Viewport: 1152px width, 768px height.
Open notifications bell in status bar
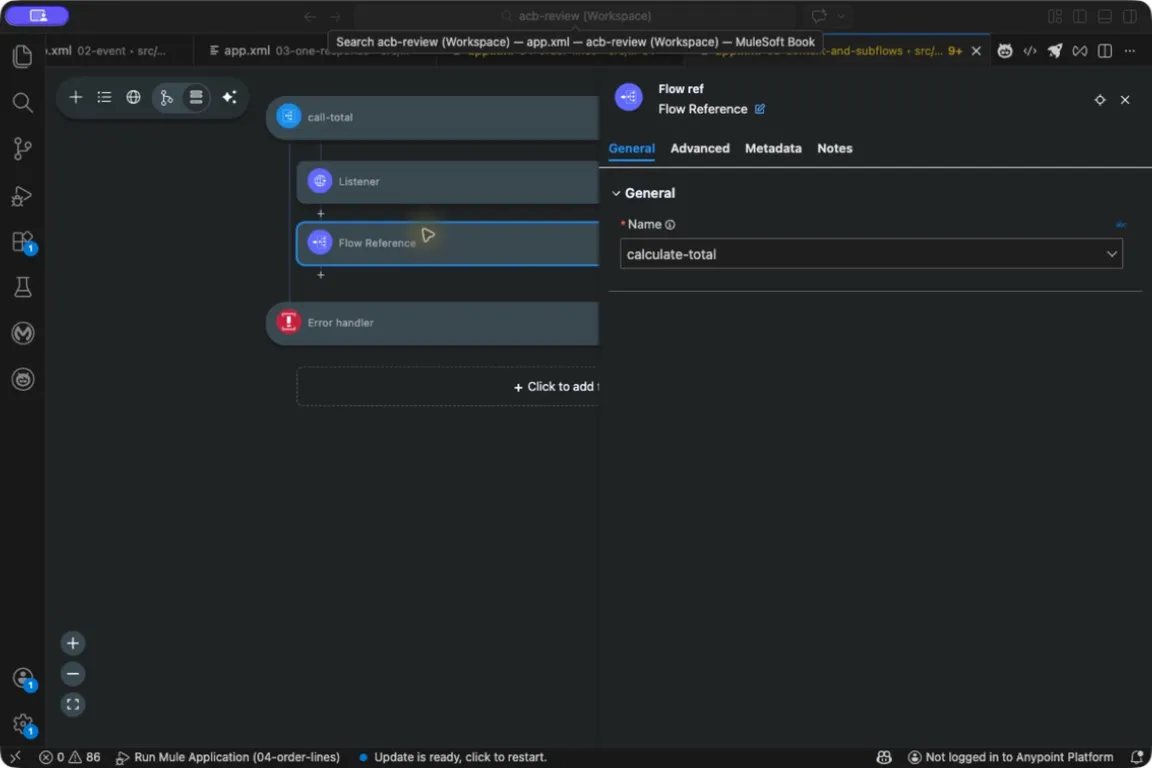point(1136,757)
